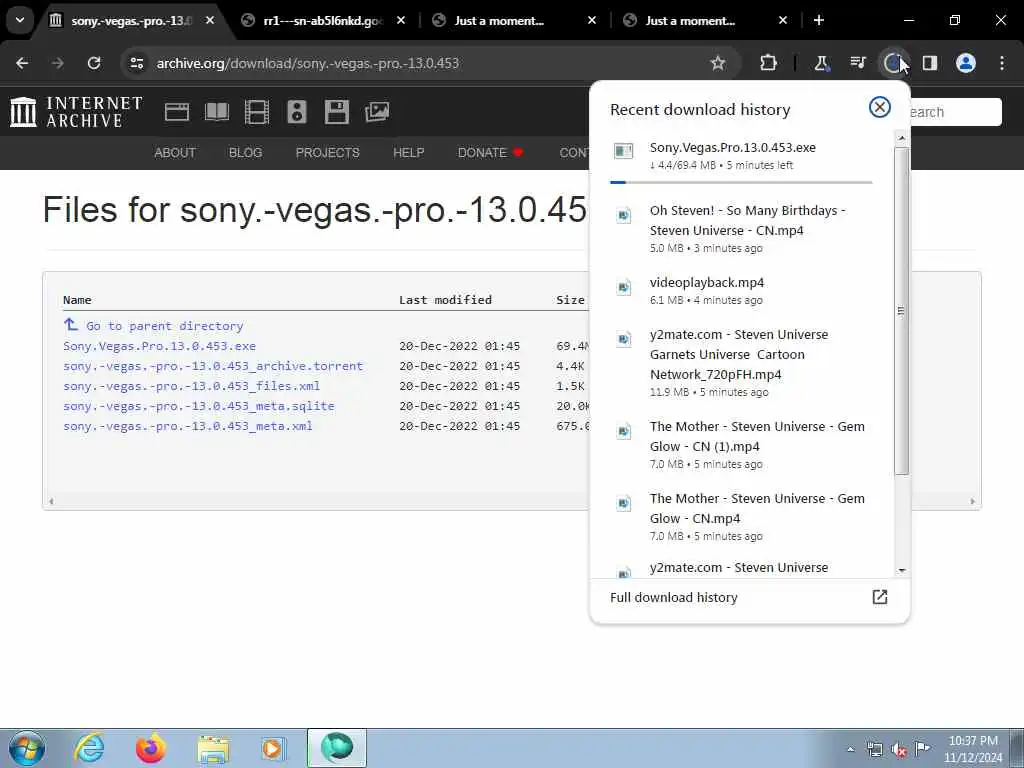Open the BLOG menu link
The height and width of the screenshot is (768, 1024).
(x=246, y=153)
